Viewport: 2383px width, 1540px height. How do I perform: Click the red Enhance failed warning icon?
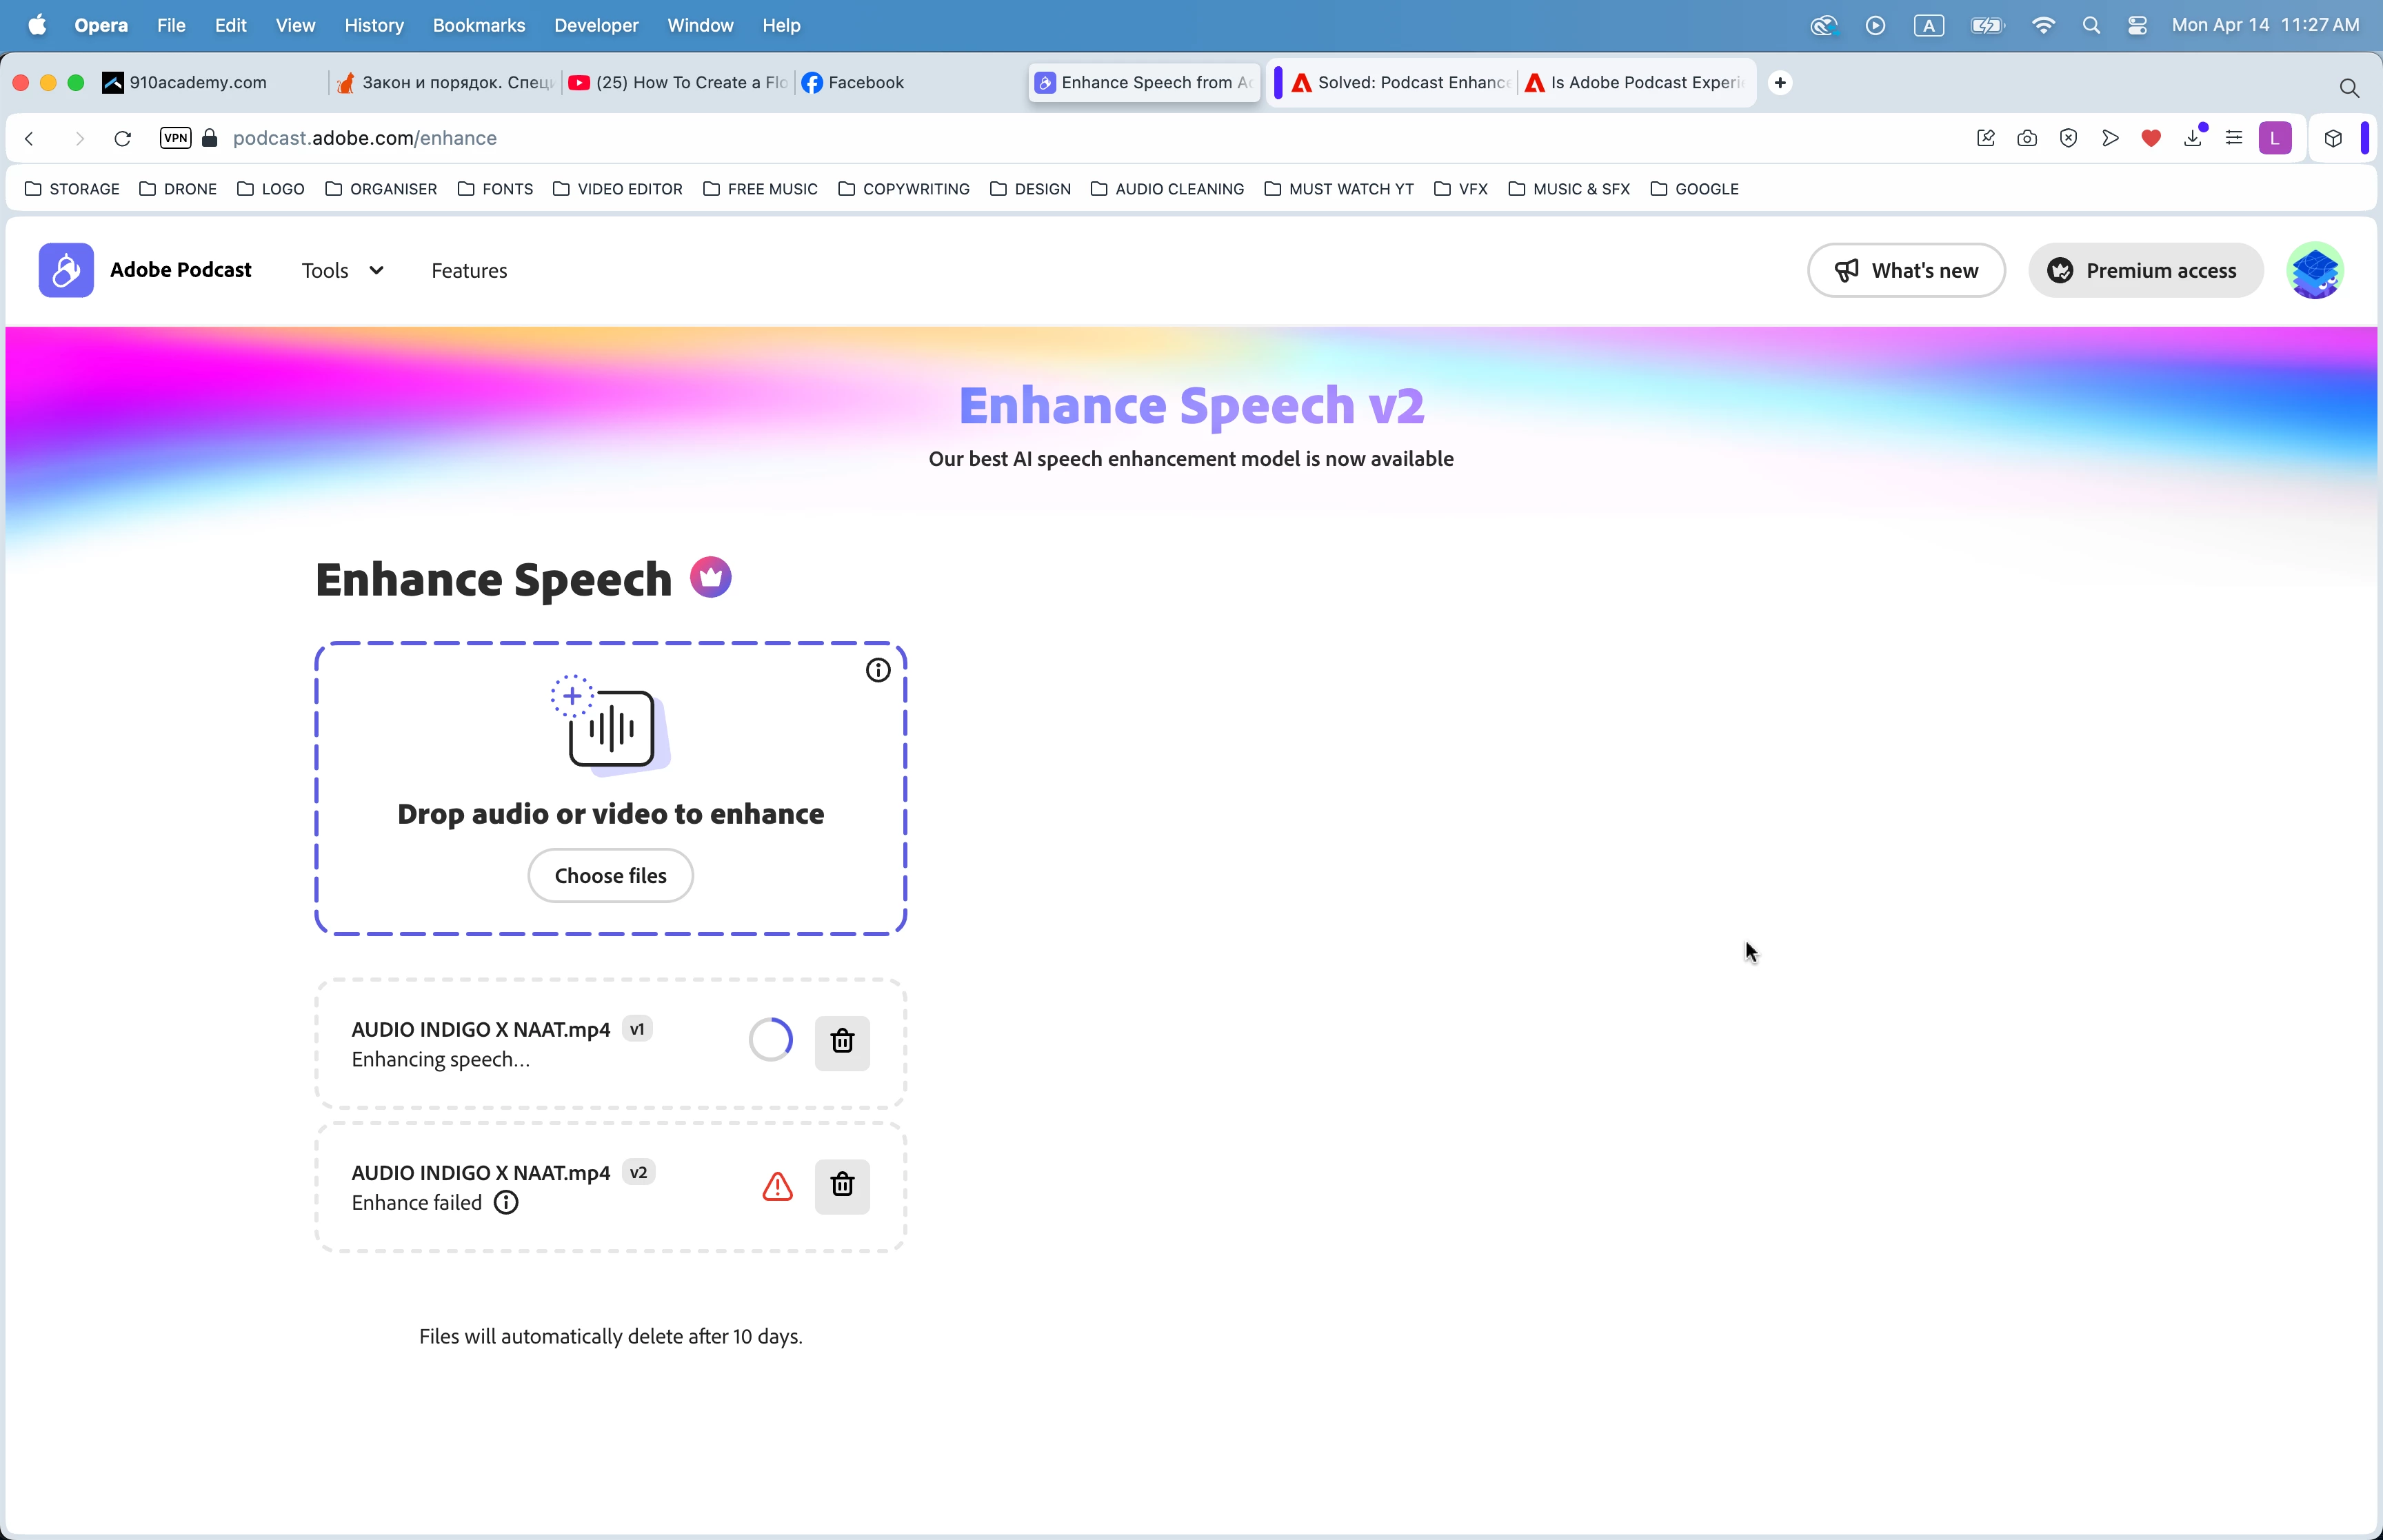tap(777, 1187)
